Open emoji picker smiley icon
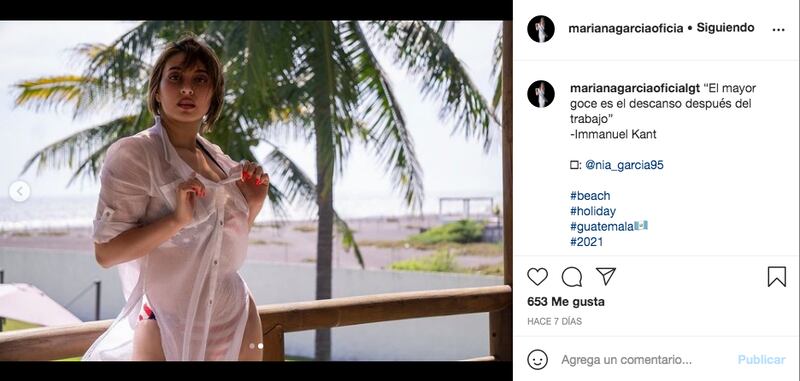The image size is (800, 381). pos(537,359)
